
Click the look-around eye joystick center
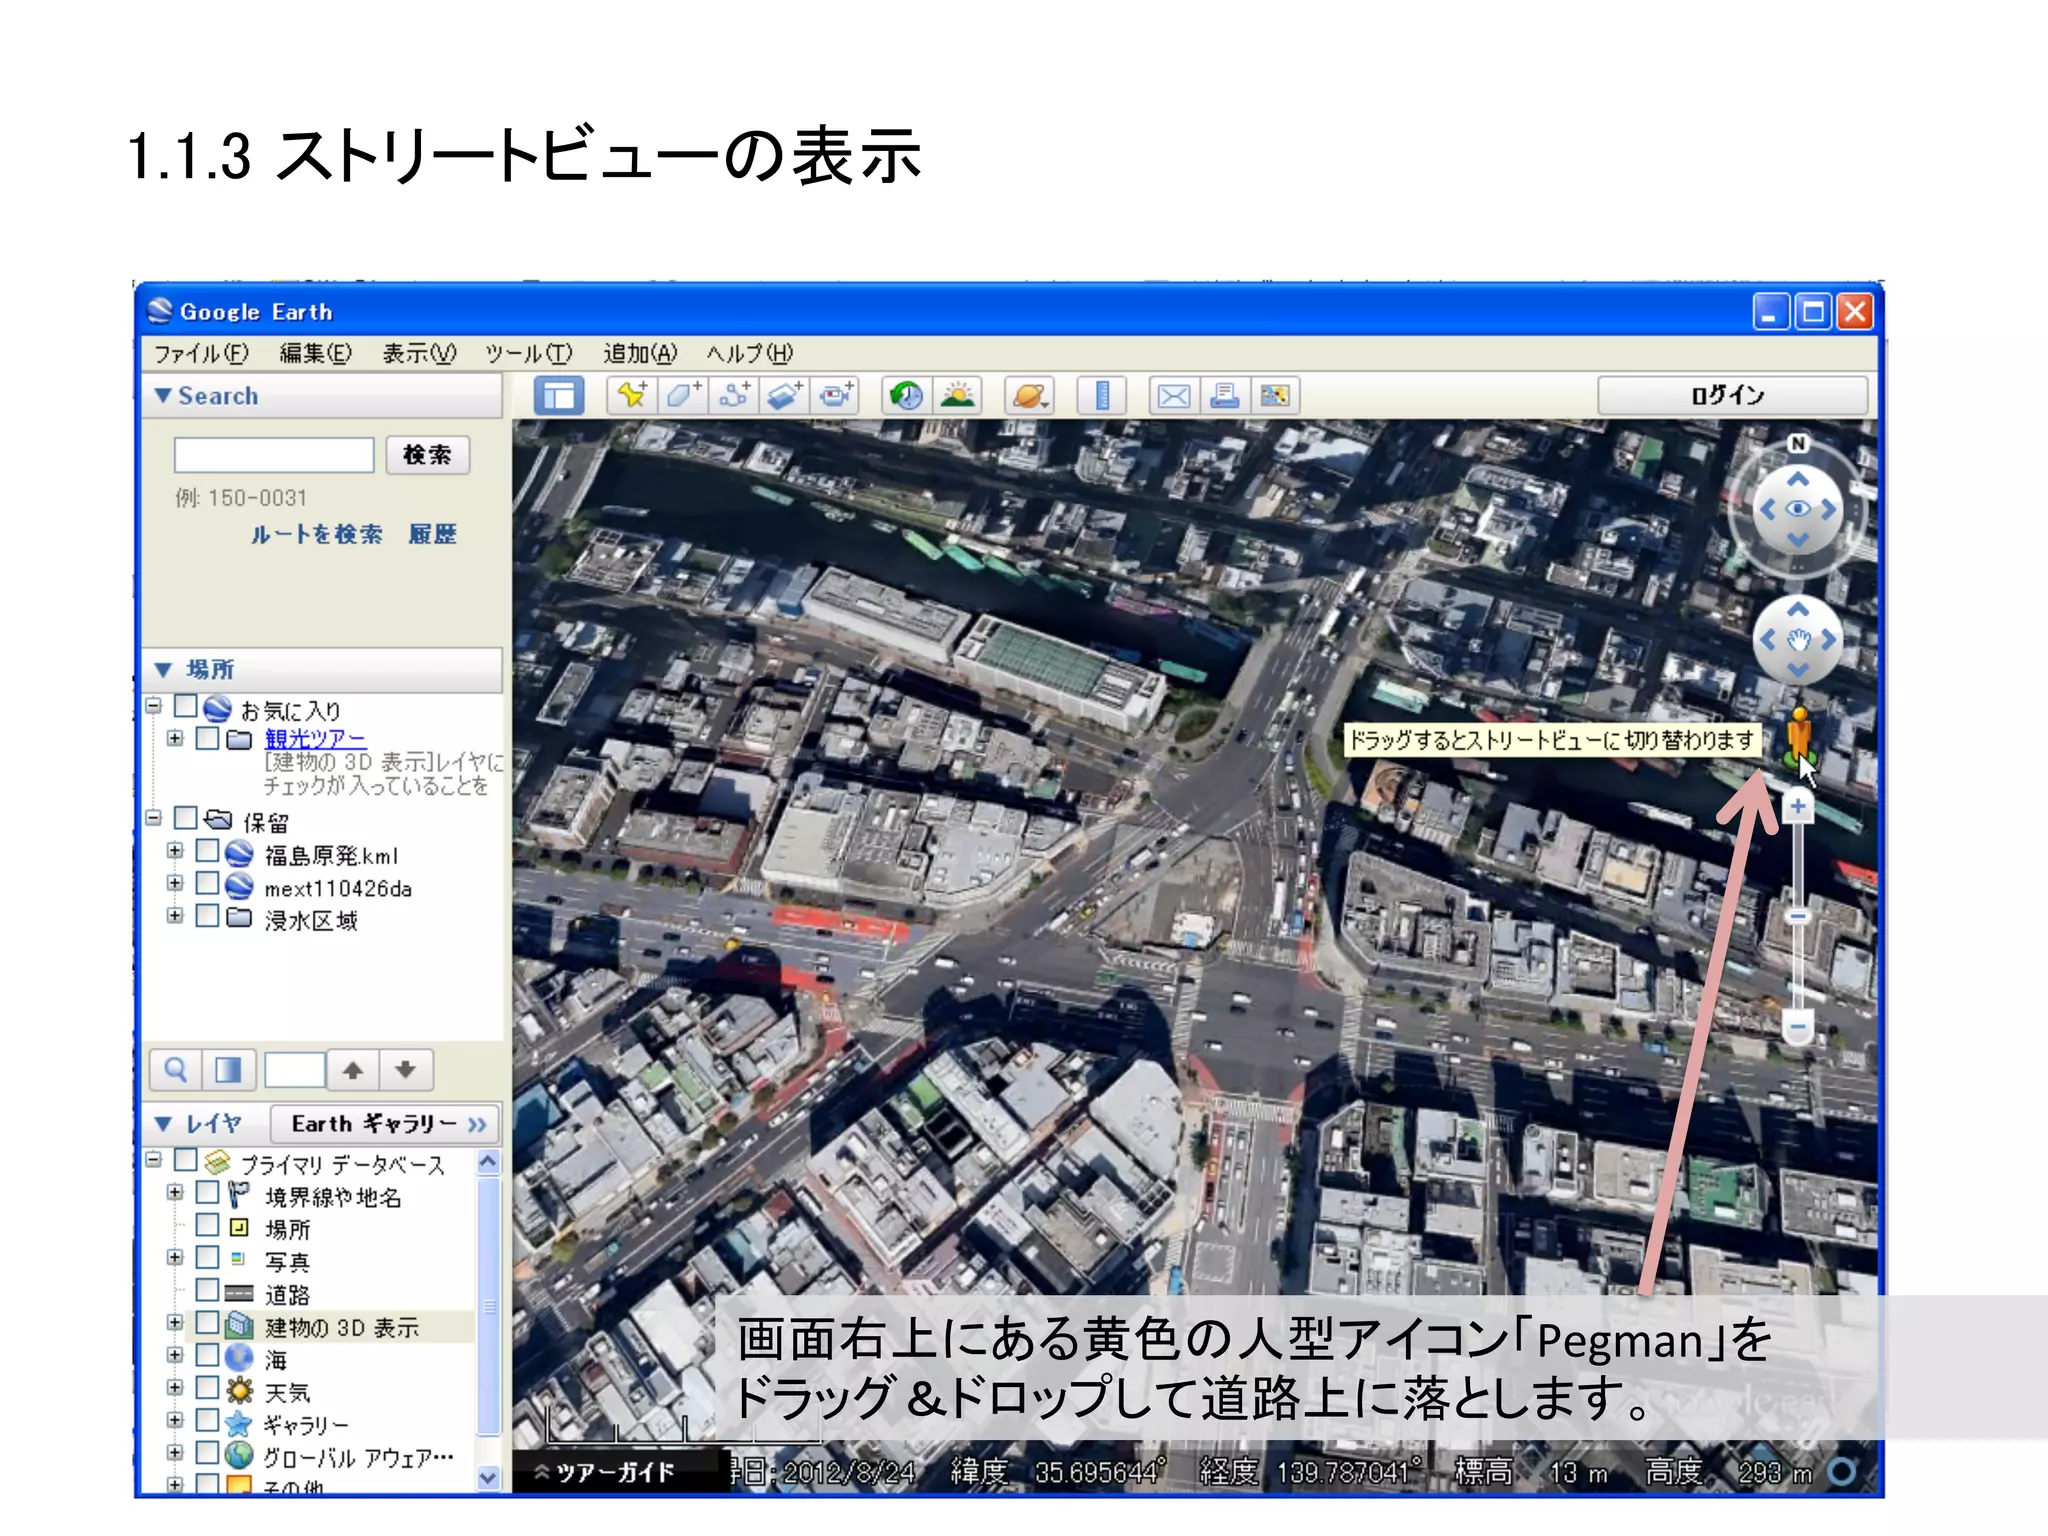coord(1797,509)
